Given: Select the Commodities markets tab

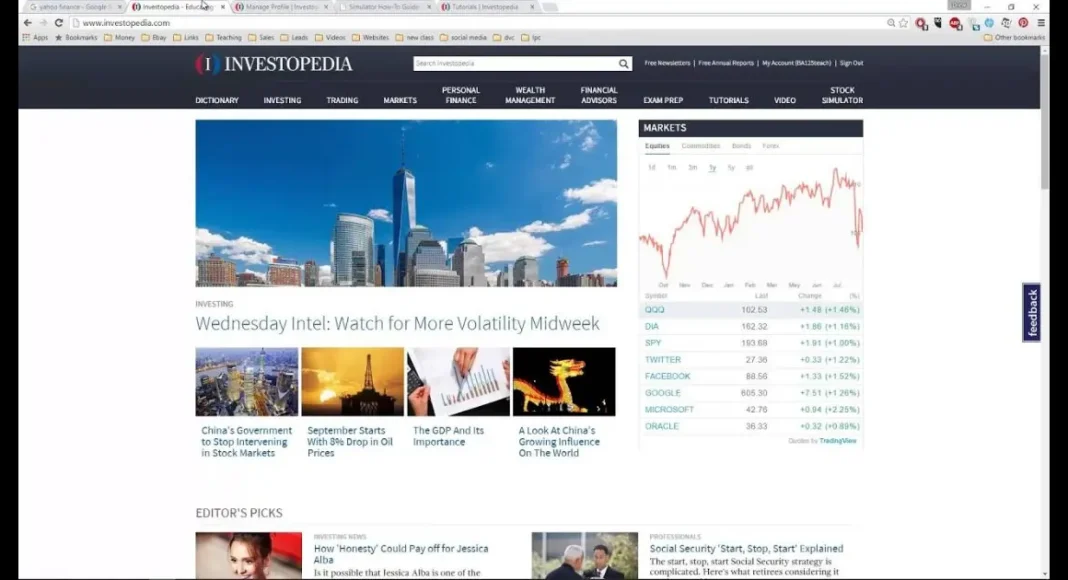Looking at the screenshot, I should (x=700, y=146).
